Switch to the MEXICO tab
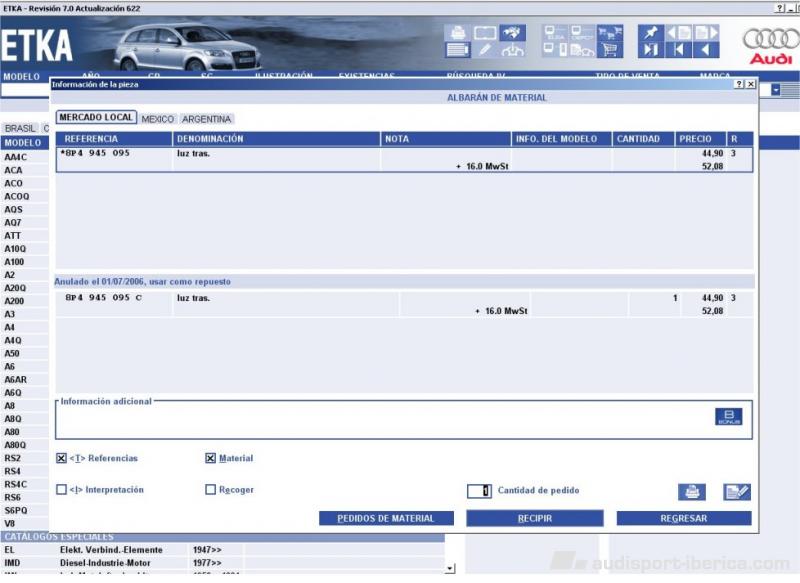Screen dimensions: 800x583 [x=157, y=119]
